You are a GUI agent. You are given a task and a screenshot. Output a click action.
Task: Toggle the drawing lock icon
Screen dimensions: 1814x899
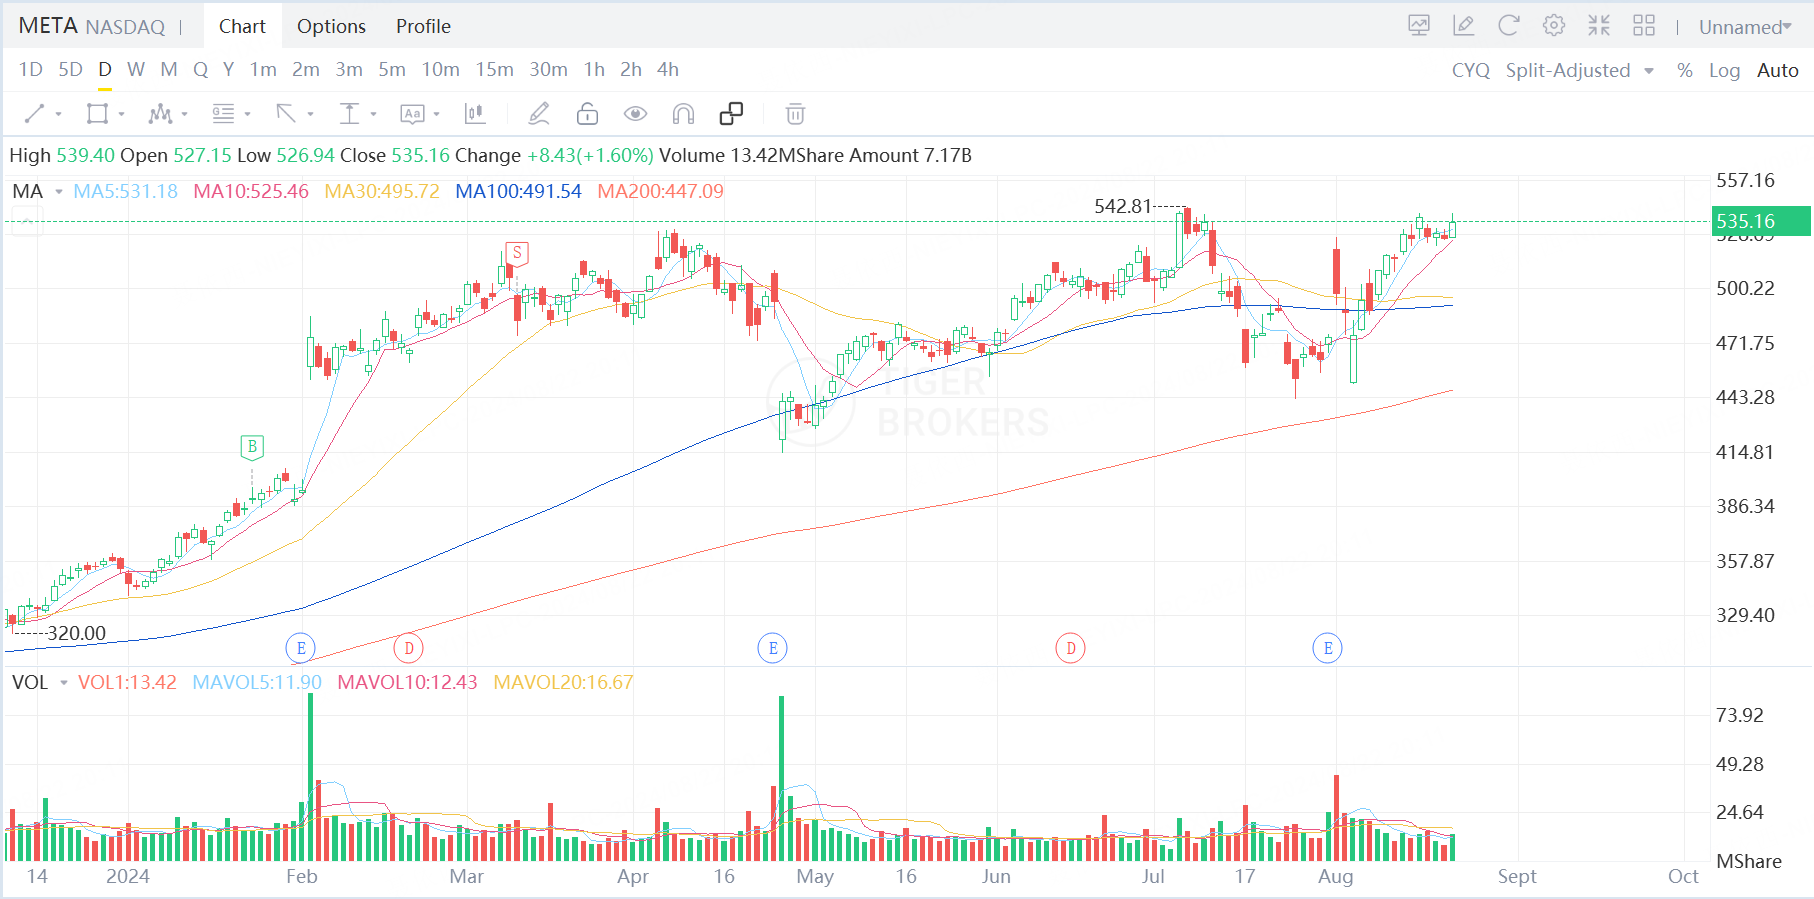click(587, 114)
